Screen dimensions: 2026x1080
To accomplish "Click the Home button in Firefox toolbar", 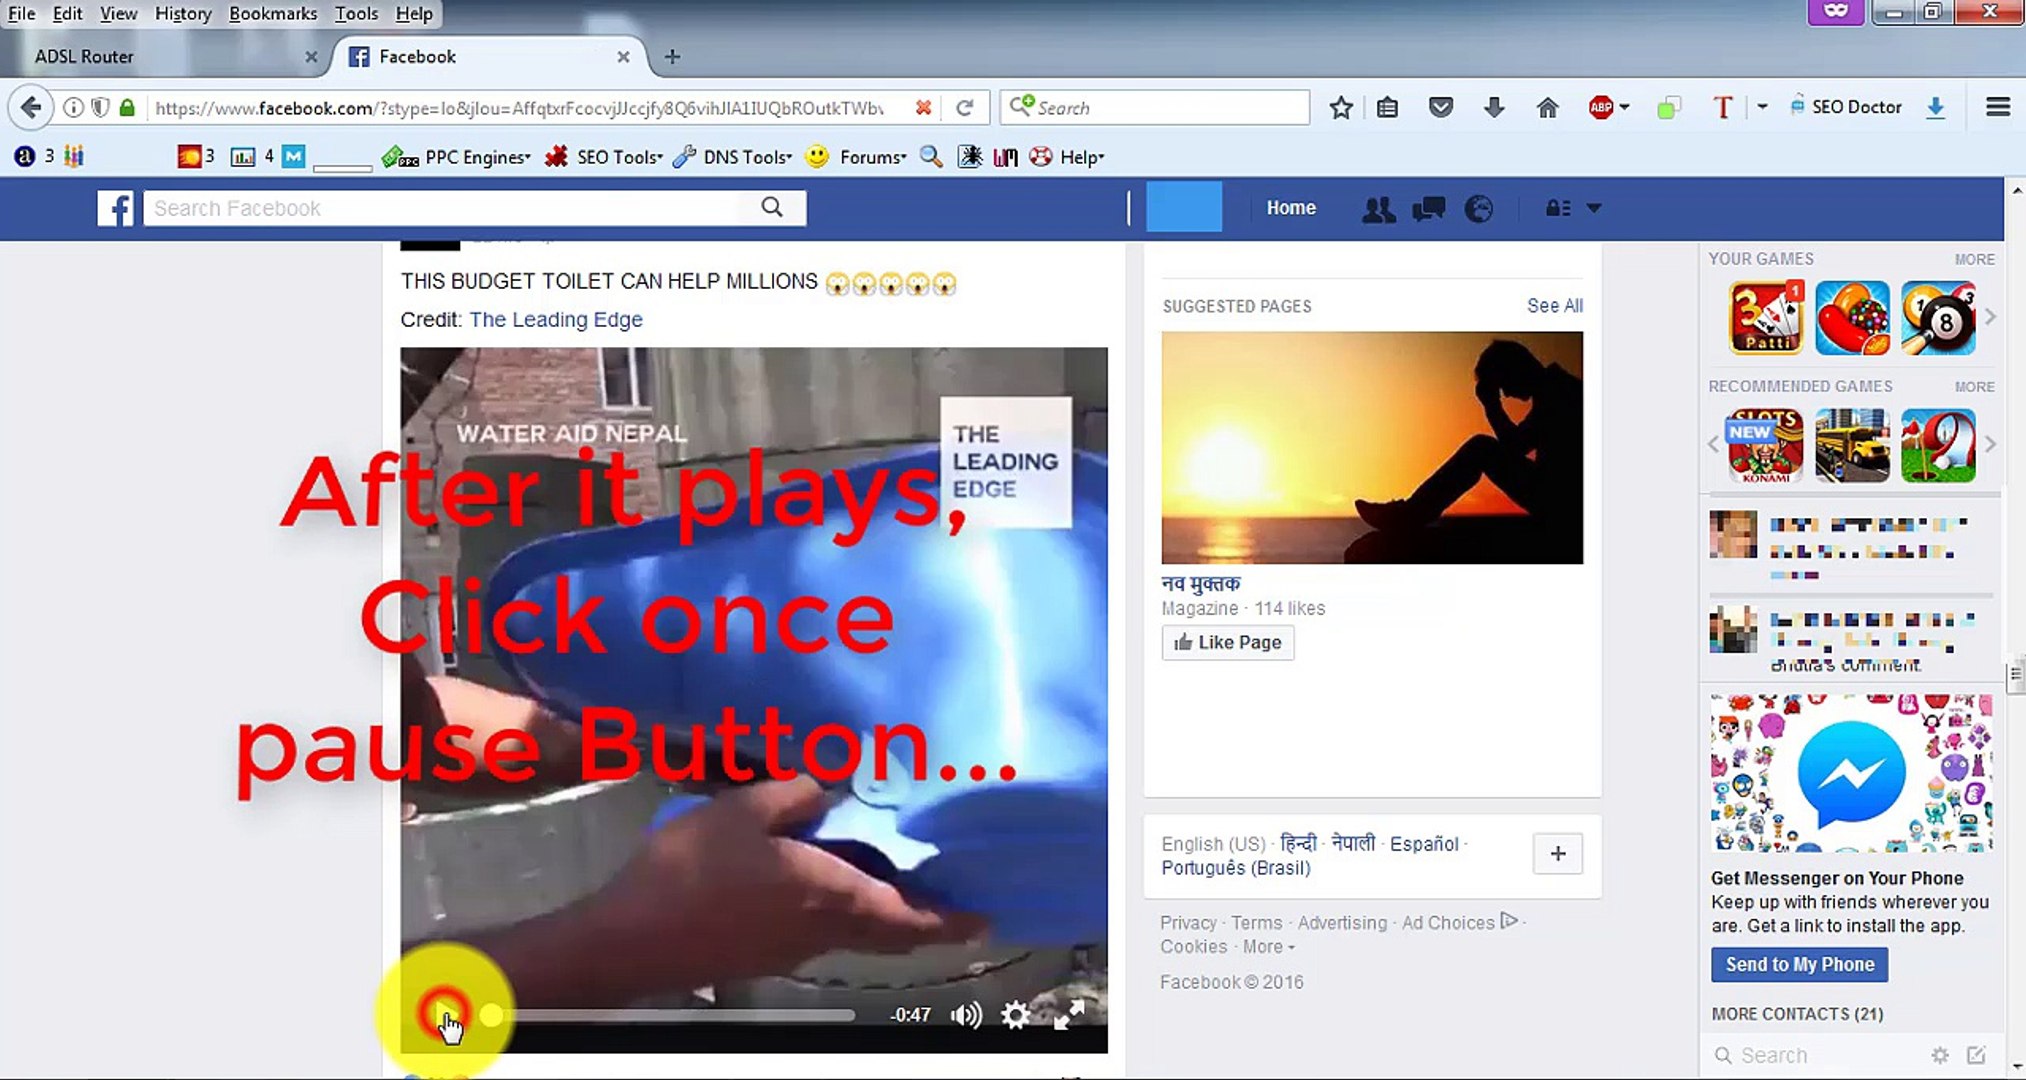I will tap(1548, 107).
